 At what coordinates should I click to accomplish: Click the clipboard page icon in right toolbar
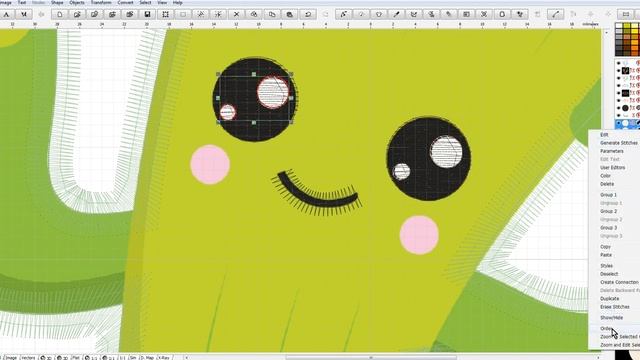click(502, 14)
